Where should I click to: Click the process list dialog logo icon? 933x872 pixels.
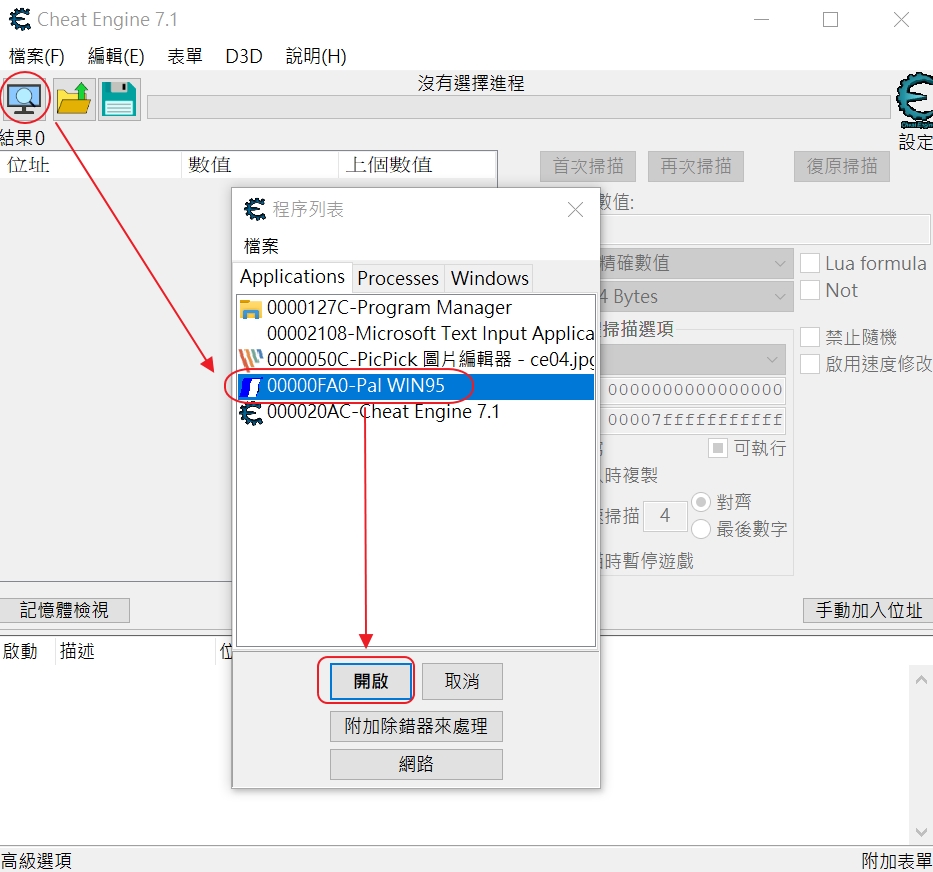pos(255,209)
